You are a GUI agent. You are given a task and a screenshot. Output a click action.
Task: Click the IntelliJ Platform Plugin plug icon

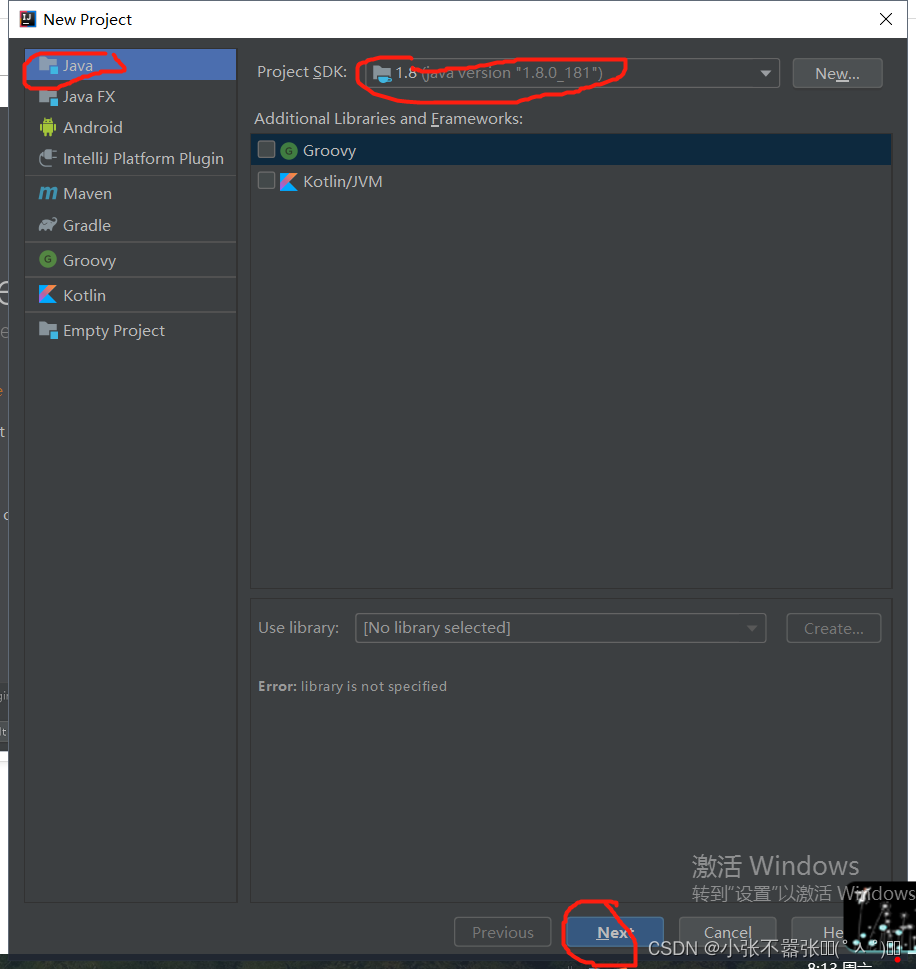pyautogui.click(x=48, y=158)
